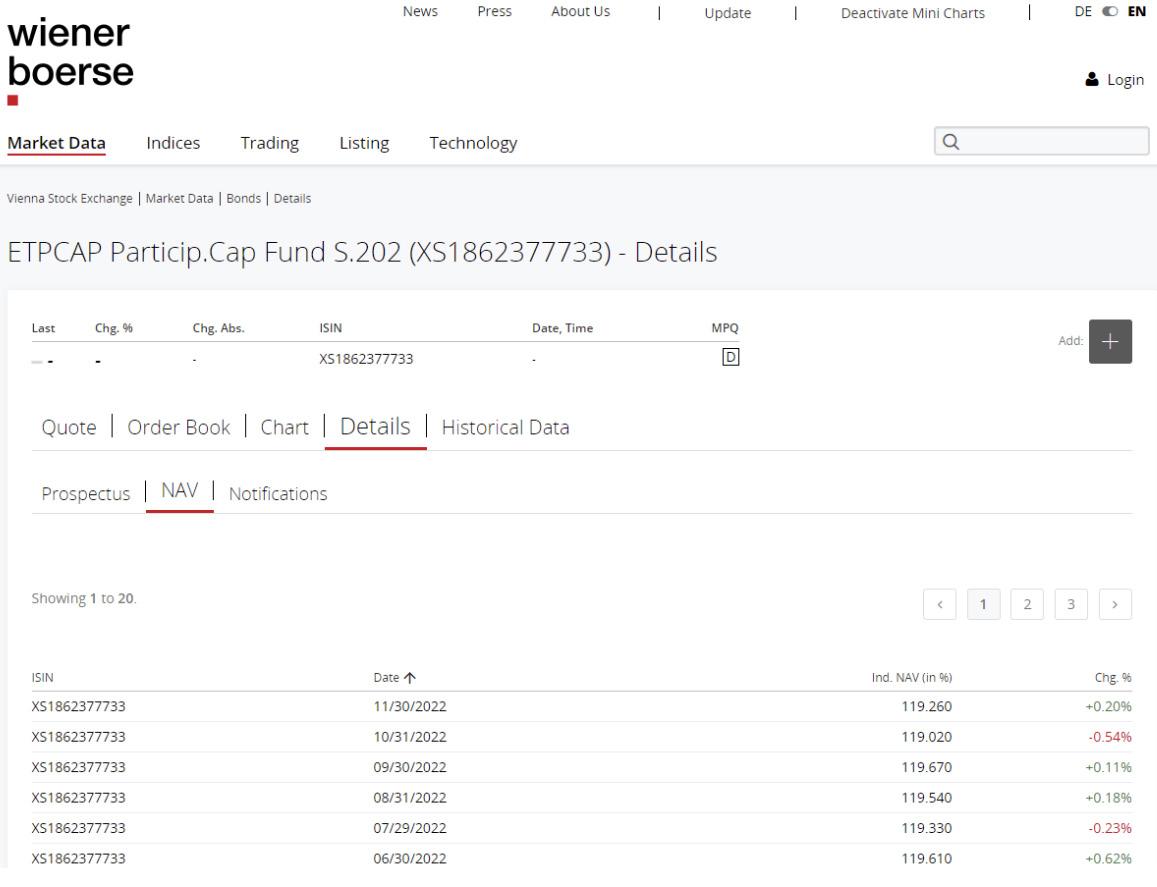Viewport: 1157px width, 887px height.
Task: Select the Details tab
Action: [x=376, y=427]
